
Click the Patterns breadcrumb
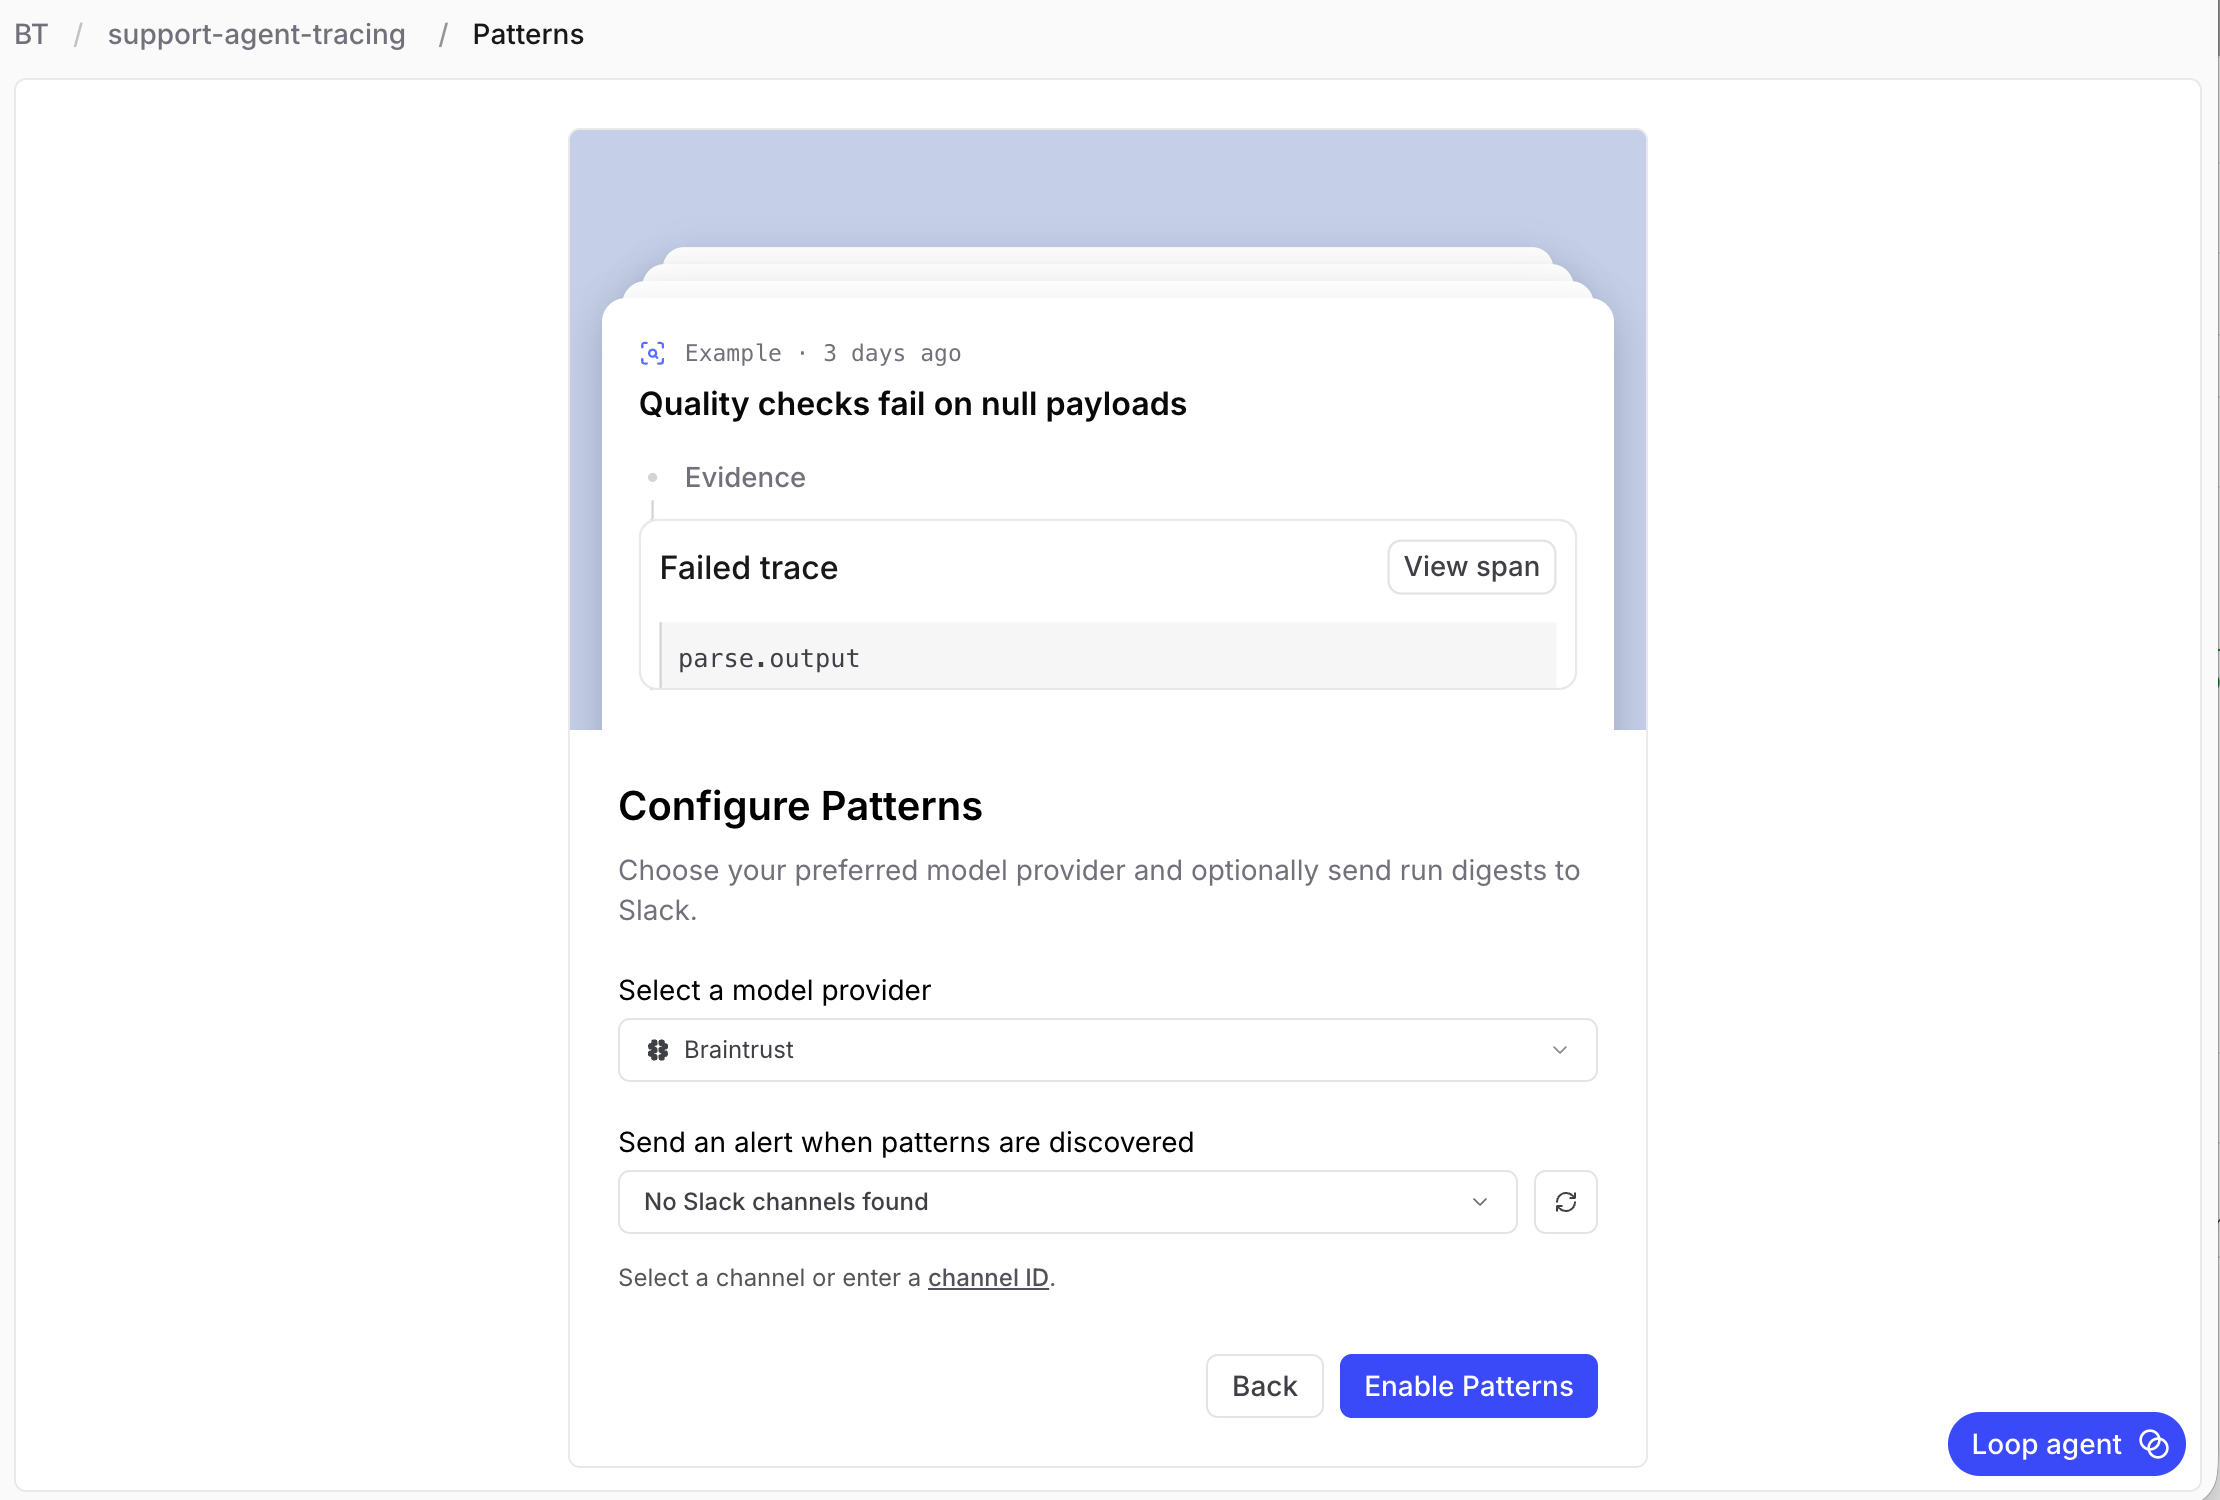coord(528,34)
